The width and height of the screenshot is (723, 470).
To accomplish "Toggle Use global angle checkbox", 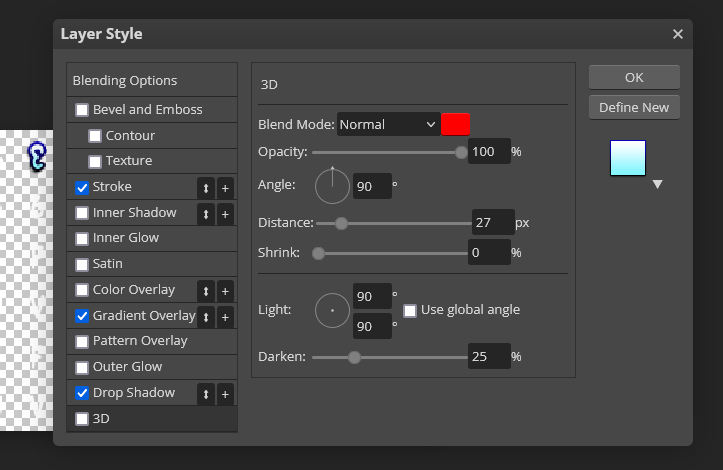I will pyautogui.click(x=410, y=310).
